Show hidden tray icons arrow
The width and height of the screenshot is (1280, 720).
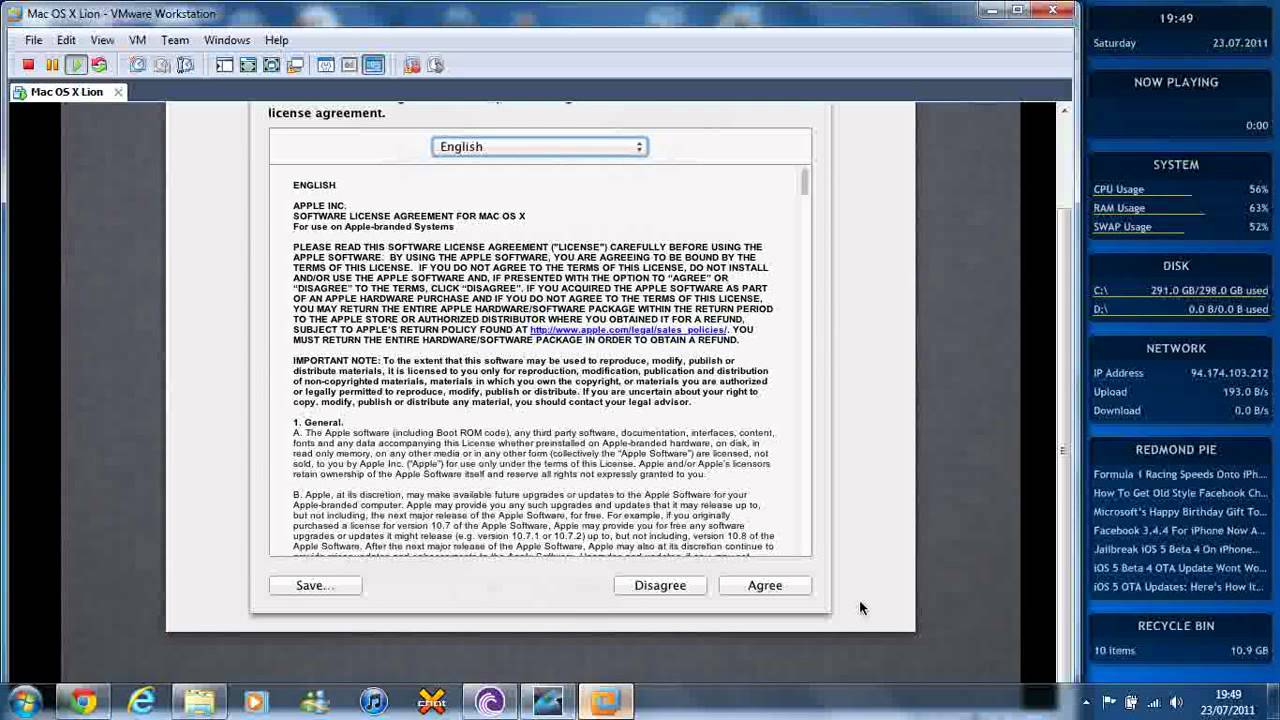click(x=1086, y=702)
